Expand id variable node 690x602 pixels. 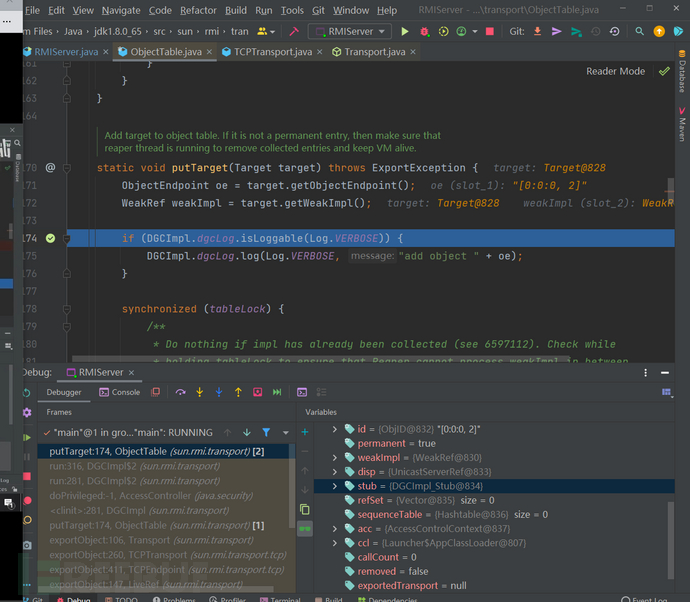tap(335, 429)
